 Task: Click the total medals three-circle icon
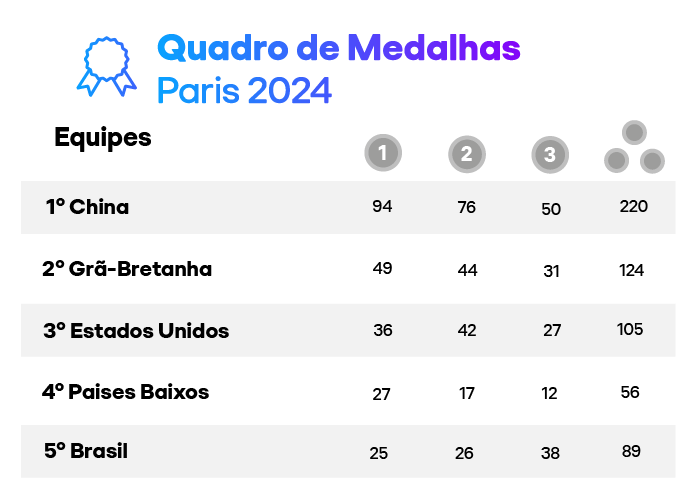point(634,147)
